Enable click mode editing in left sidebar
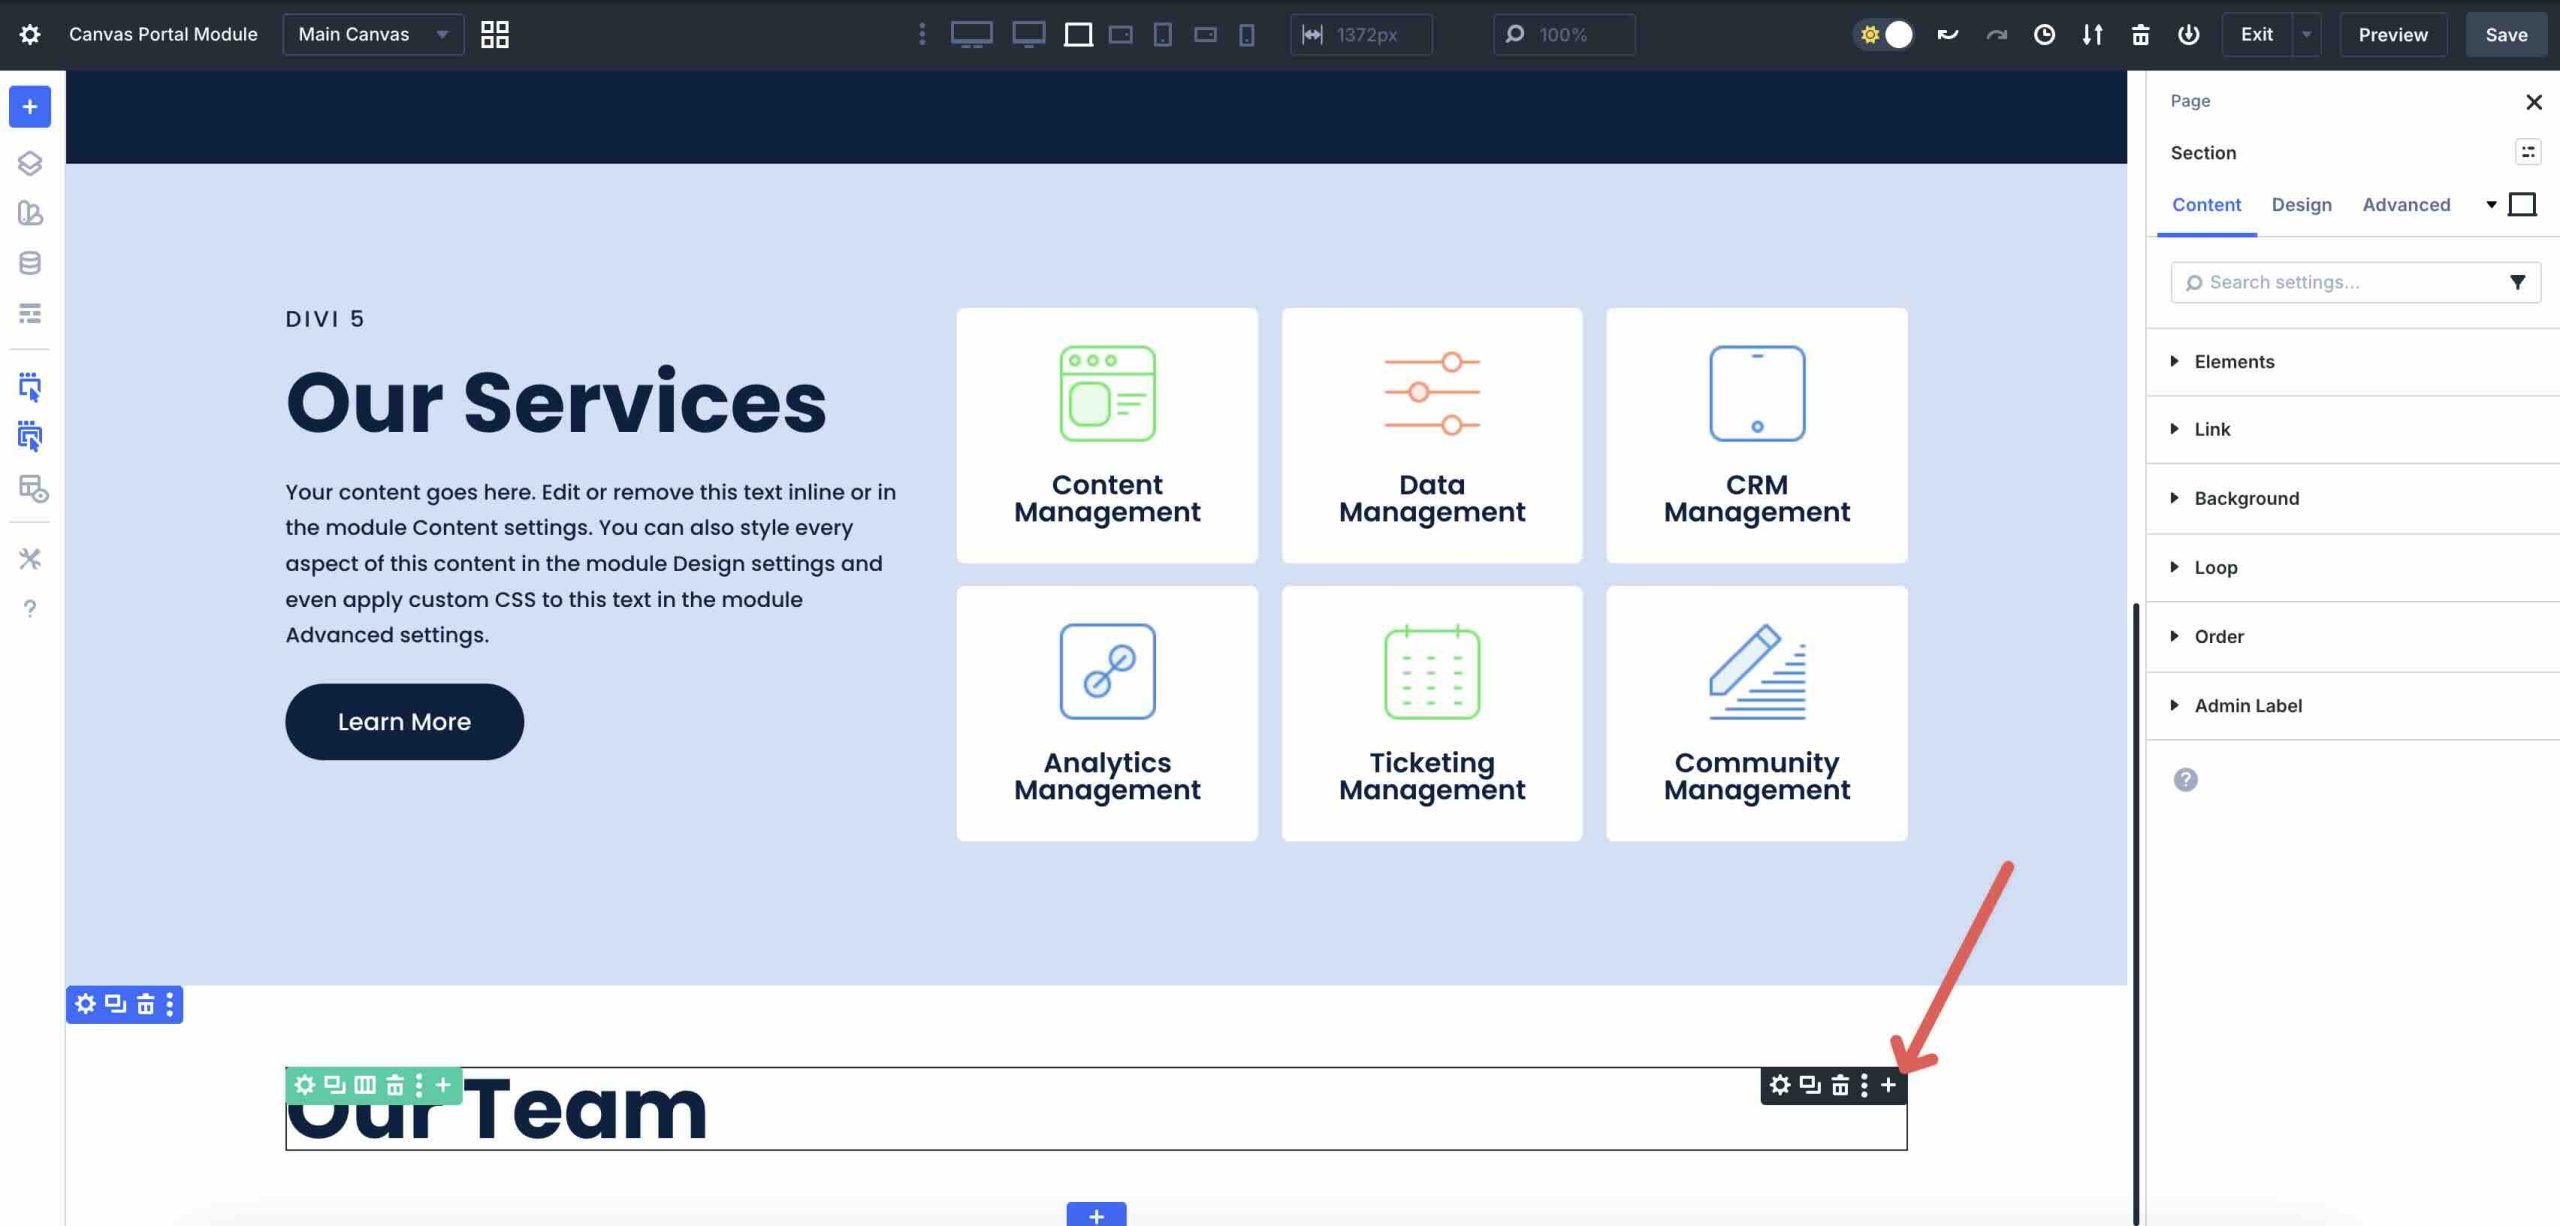Screen dimensions: 2560x1226 click(29, 389)
